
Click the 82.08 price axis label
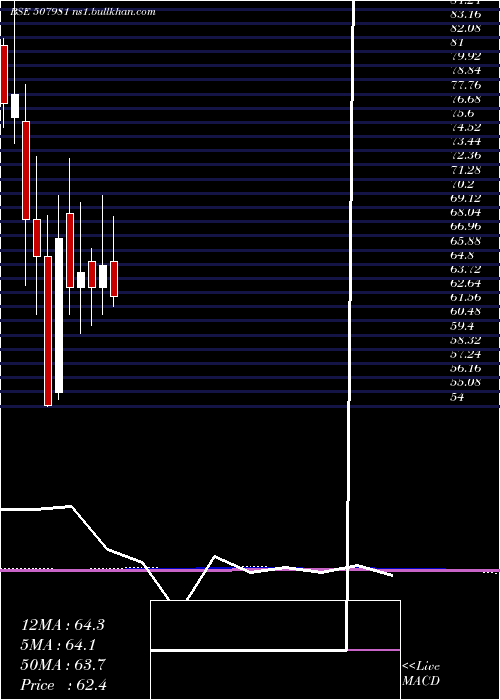pyautogui.click(x=466, y=29)
